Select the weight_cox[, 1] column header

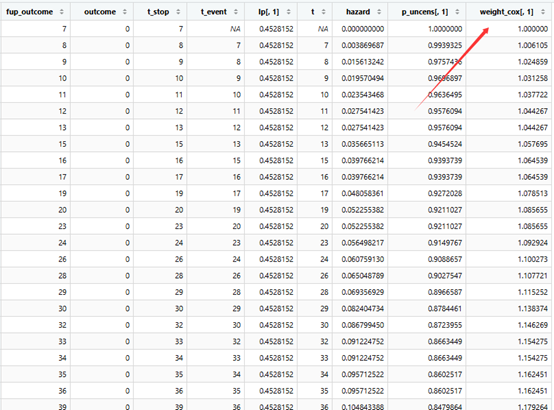point(506,12)
